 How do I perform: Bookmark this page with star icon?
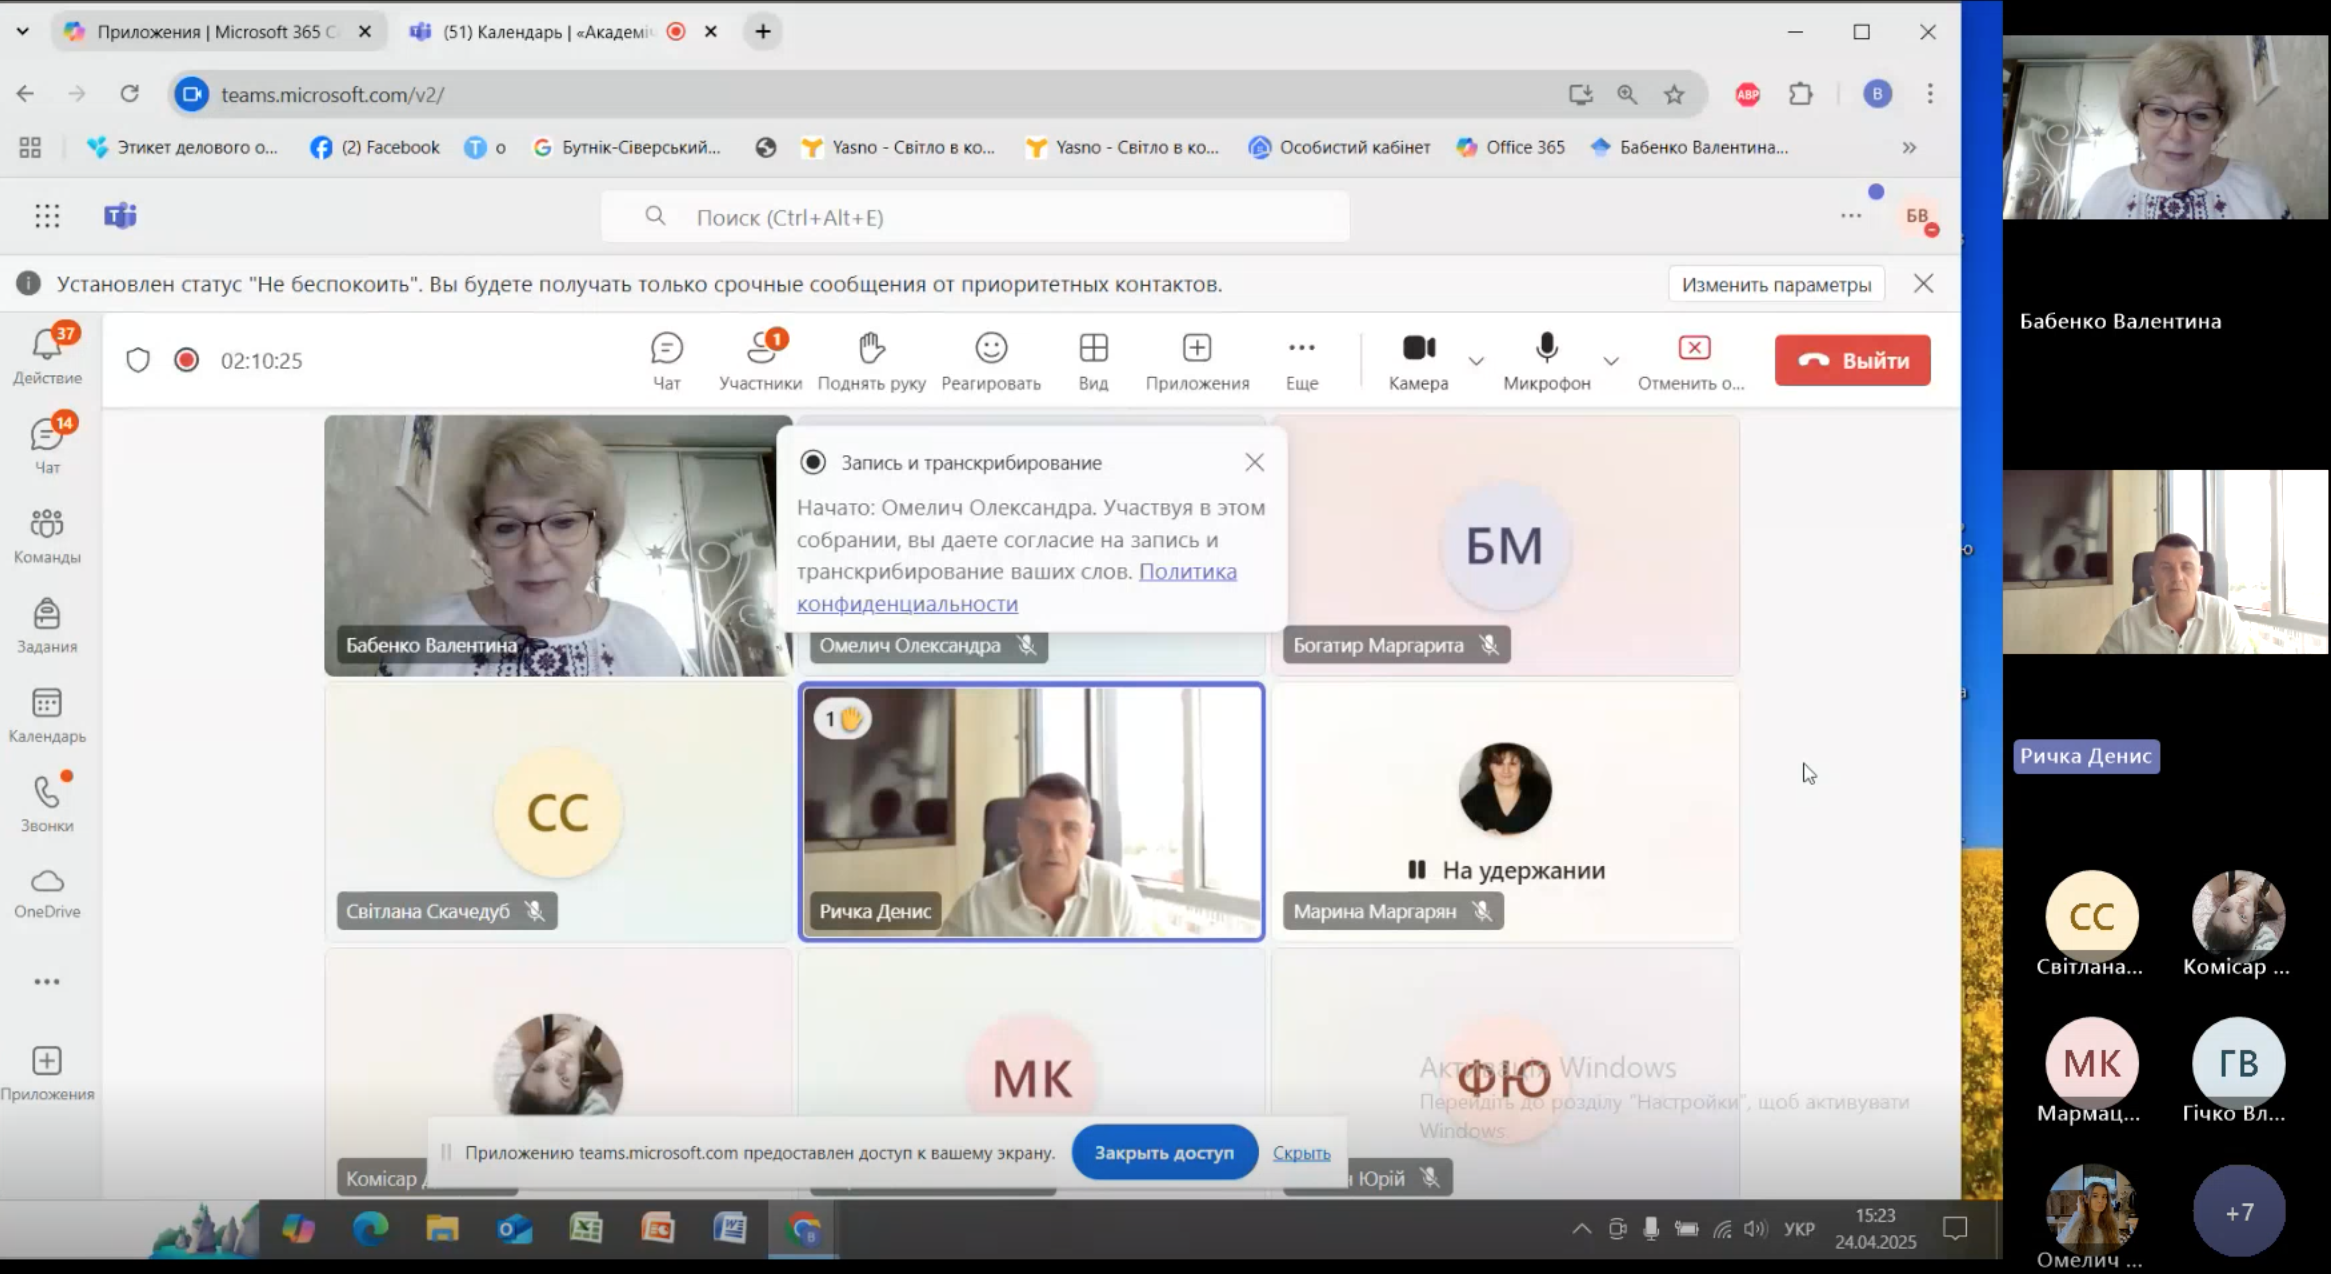[x=1674, y=94]
